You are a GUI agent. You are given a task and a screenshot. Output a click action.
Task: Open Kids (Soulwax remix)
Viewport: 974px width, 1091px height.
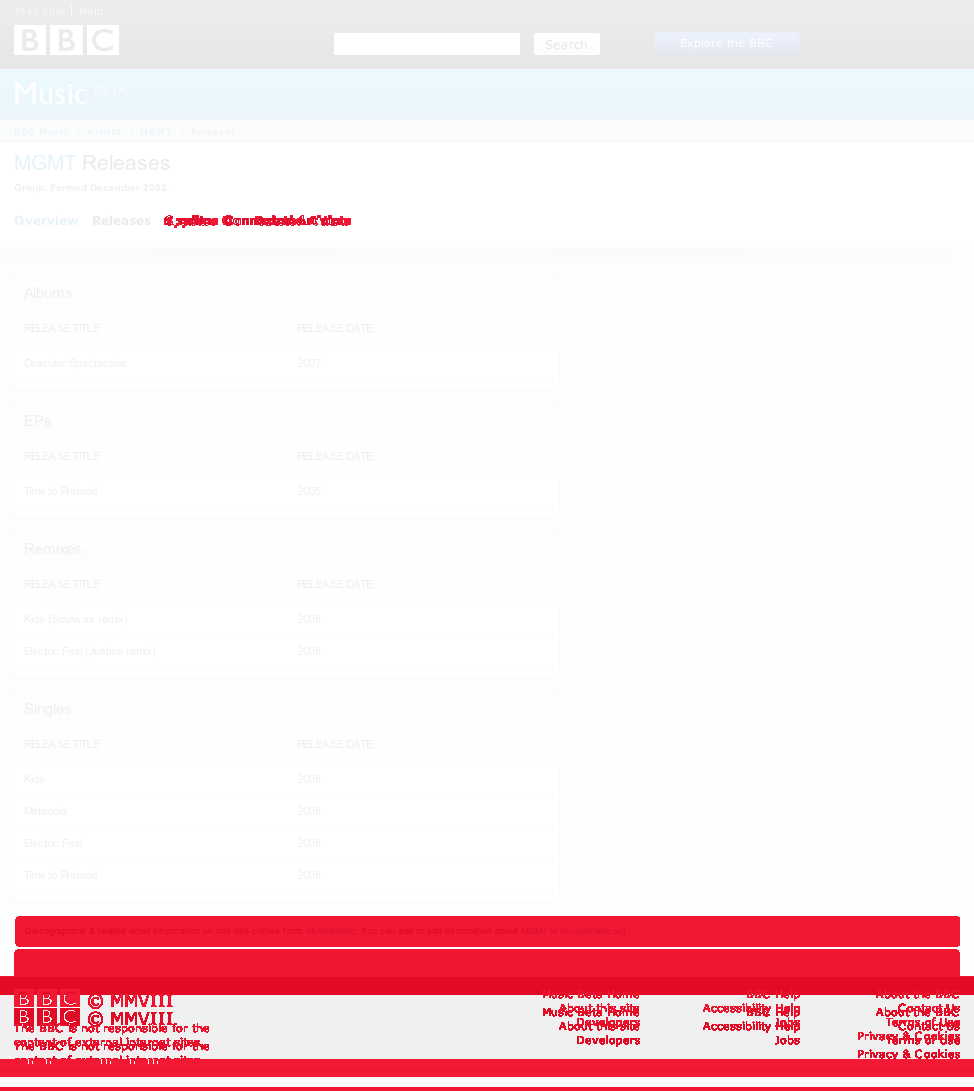76,619
